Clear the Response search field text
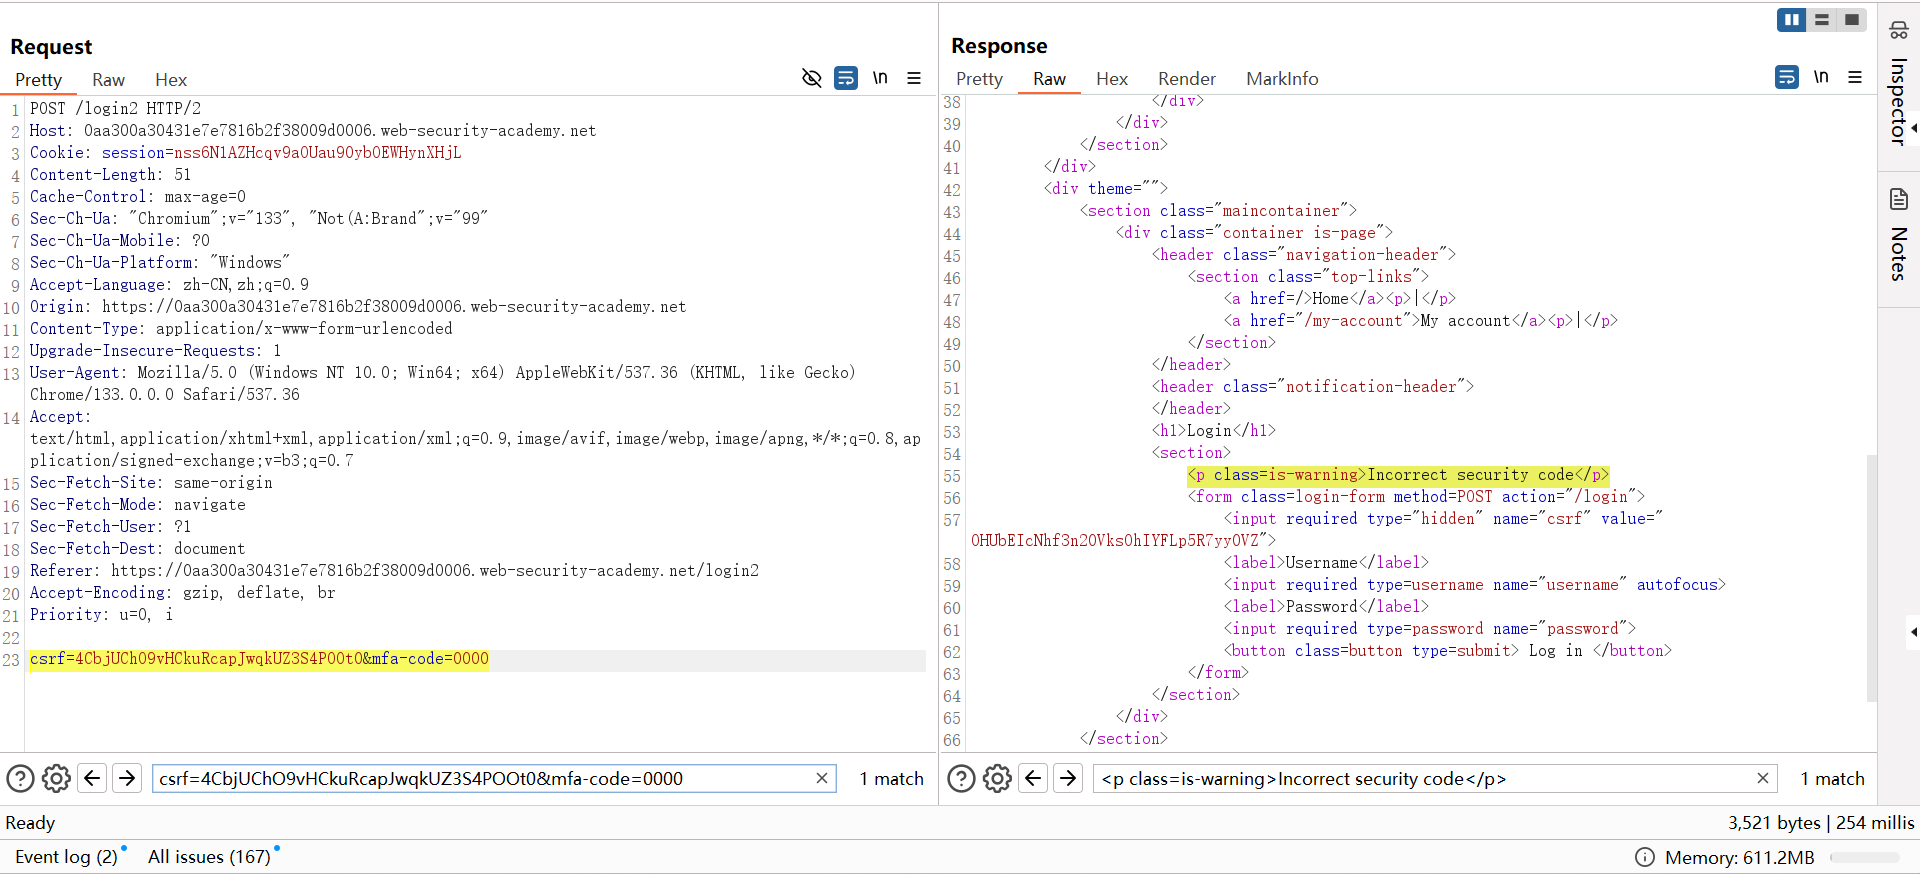The height and width of the screenshot is (874, 1920). 1763,778
